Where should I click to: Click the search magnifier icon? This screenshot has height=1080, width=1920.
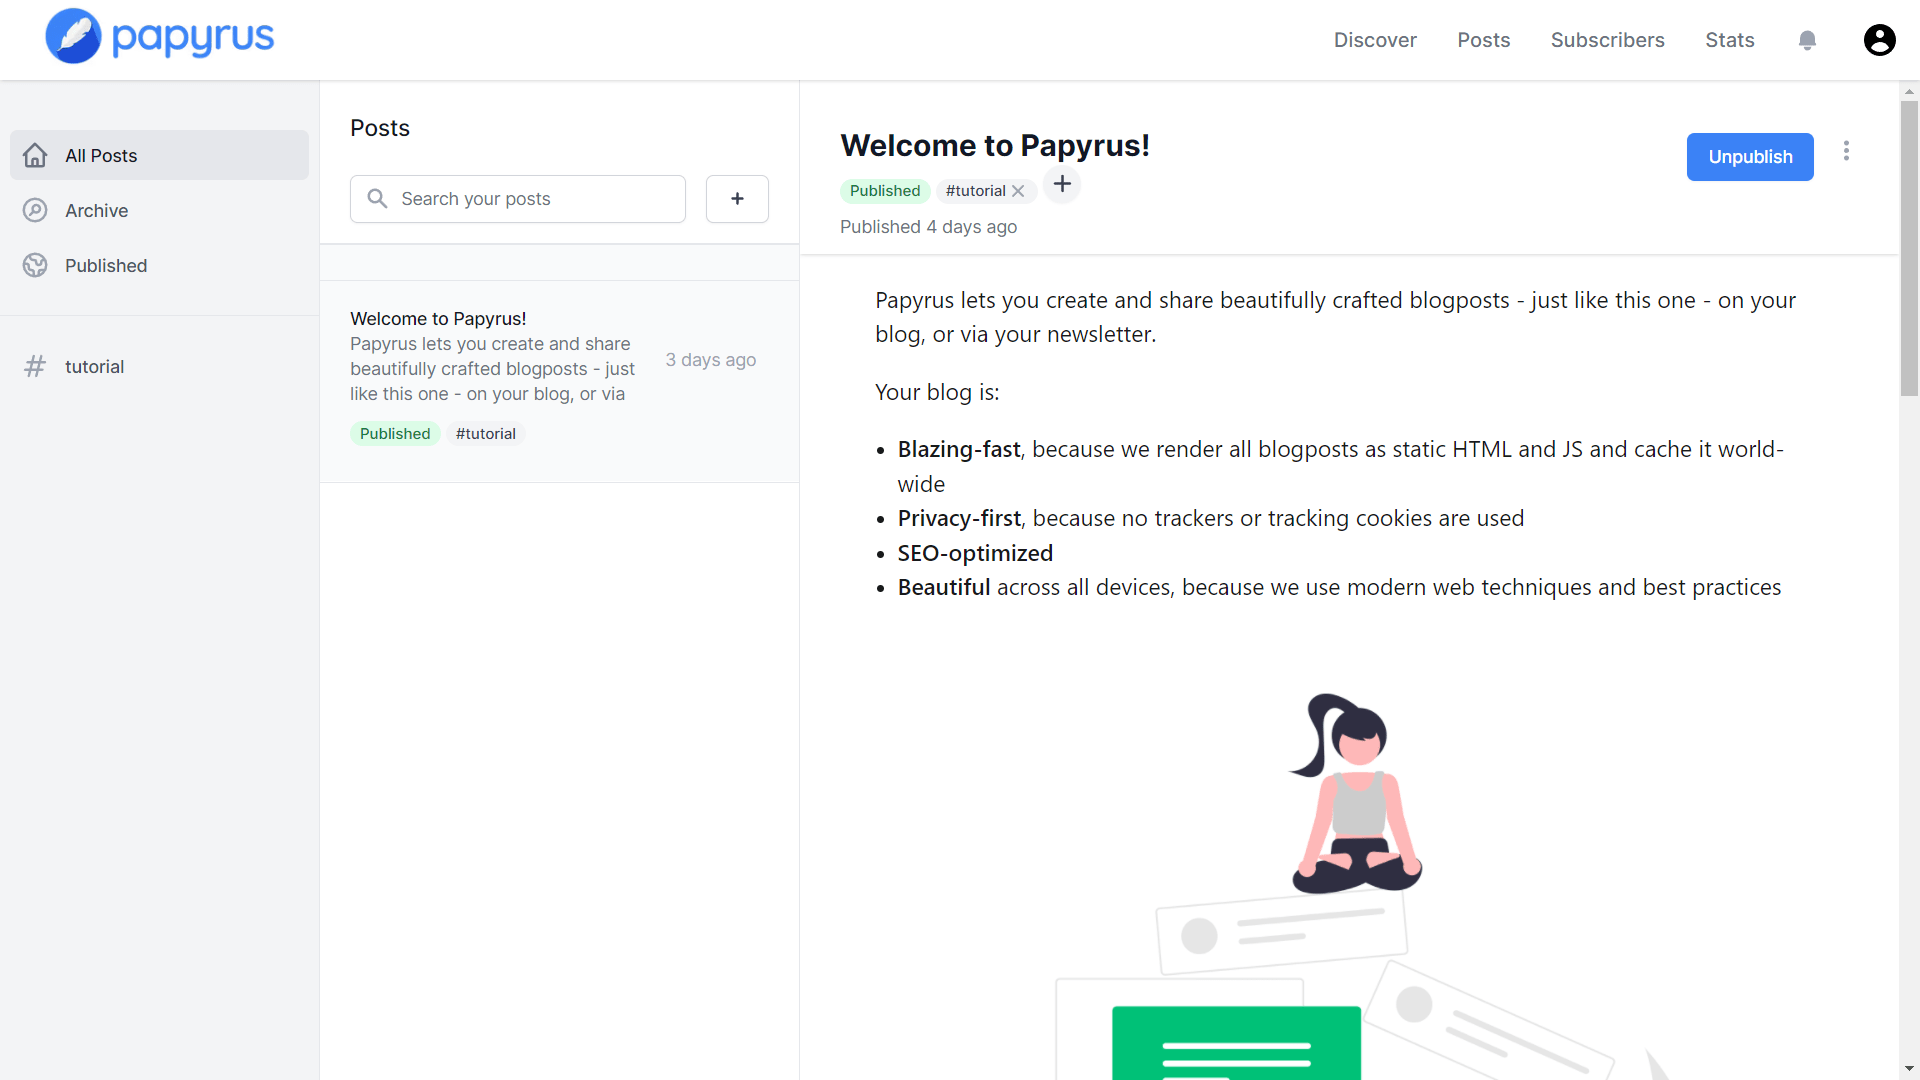pos(377,198)
